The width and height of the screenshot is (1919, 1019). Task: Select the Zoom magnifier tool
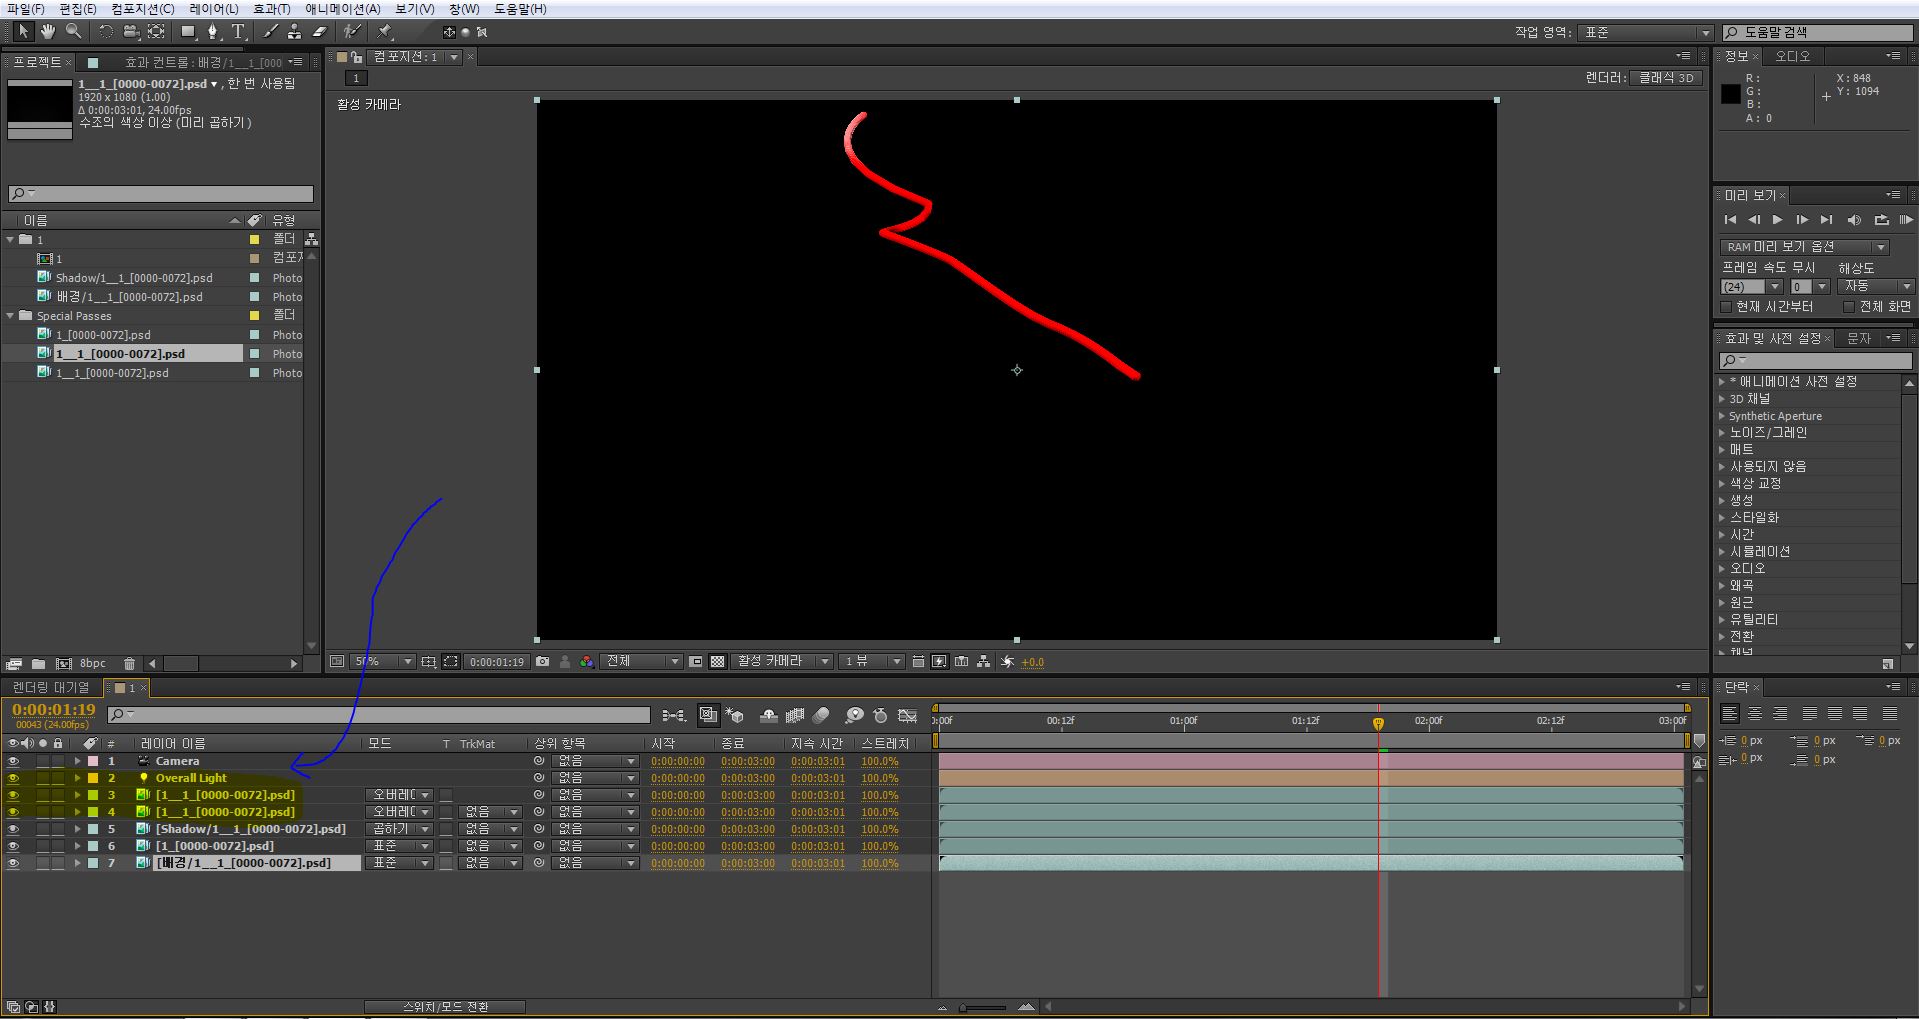click(73, 32)
